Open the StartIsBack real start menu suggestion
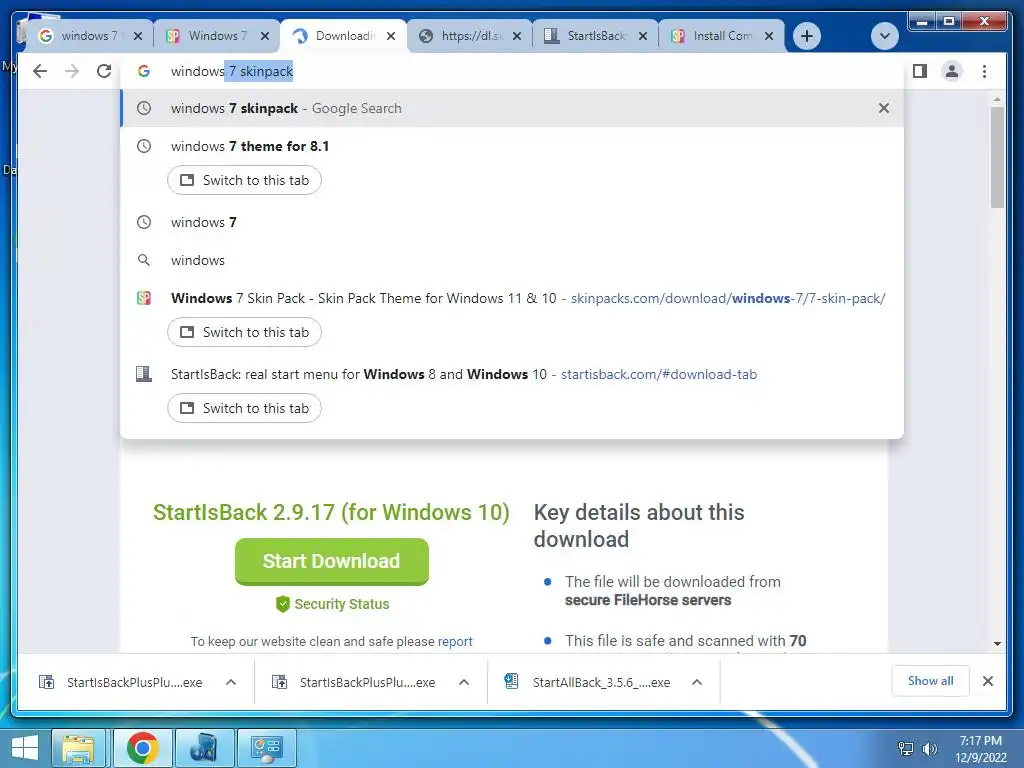Viewport: 1024px width, 768px height. 512,374
